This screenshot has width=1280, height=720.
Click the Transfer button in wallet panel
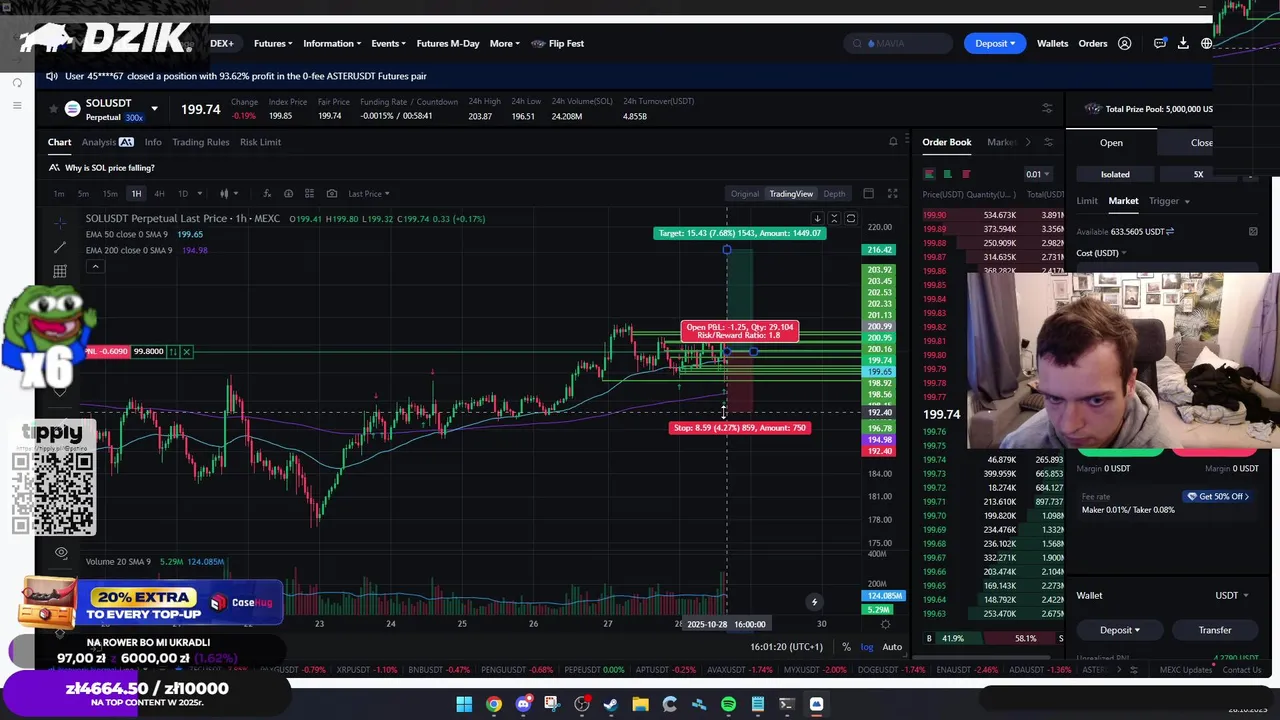[x=1215, y=630]
